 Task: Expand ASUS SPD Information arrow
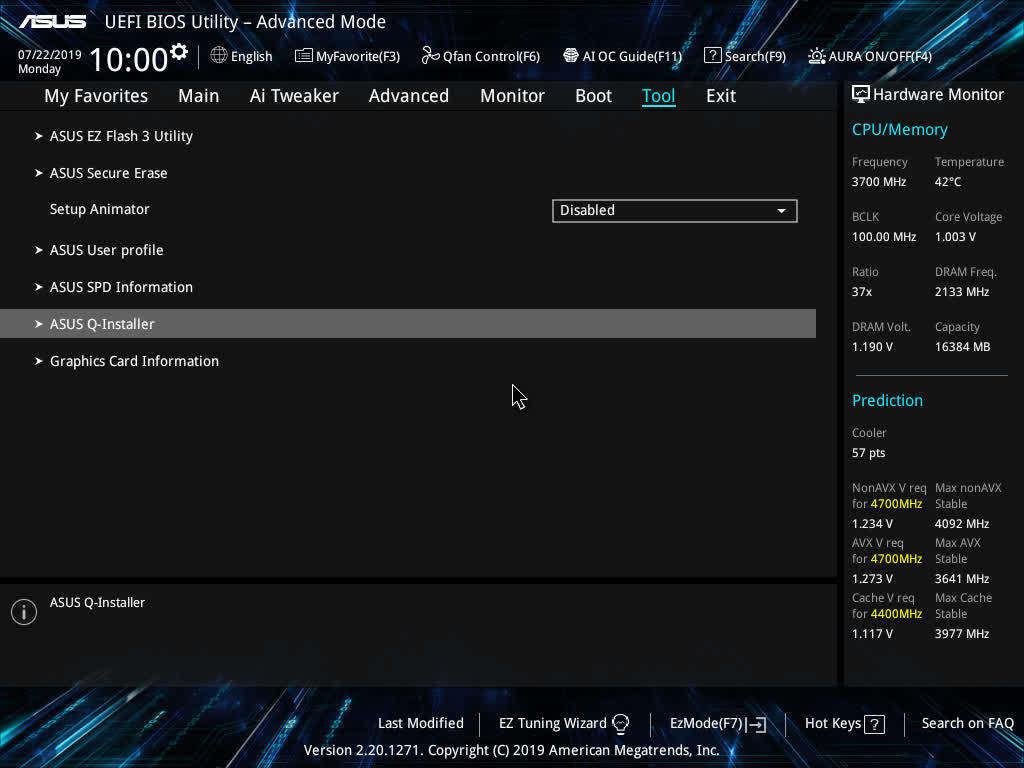coord(39,287)
